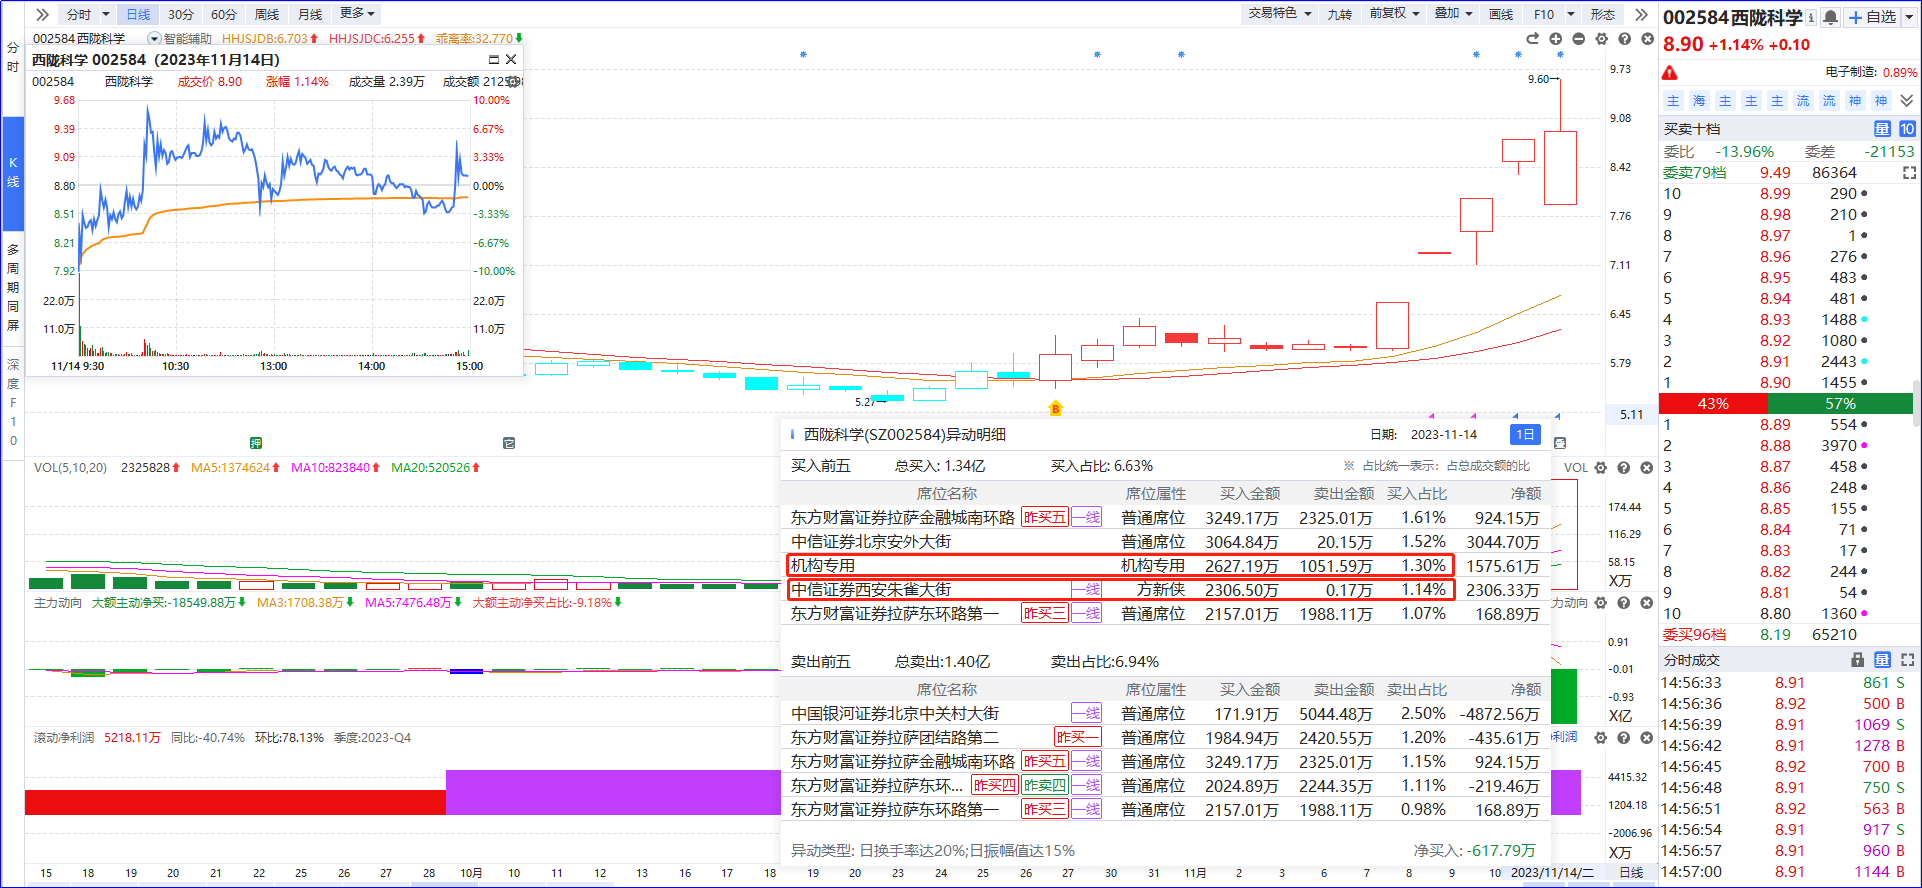
Task: Switch to 周线 period tab
Action: point(267,14)
